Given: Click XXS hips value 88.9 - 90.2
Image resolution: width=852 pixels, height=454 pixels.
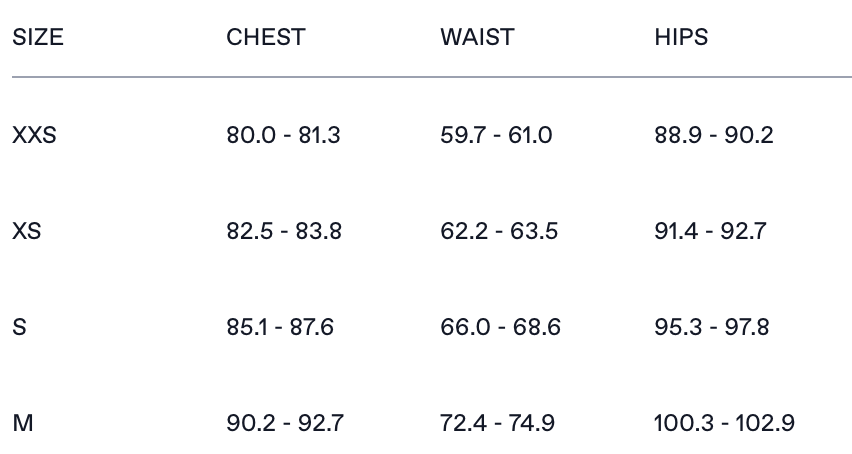Looking at the screenshot, I should tap(714, 135).
